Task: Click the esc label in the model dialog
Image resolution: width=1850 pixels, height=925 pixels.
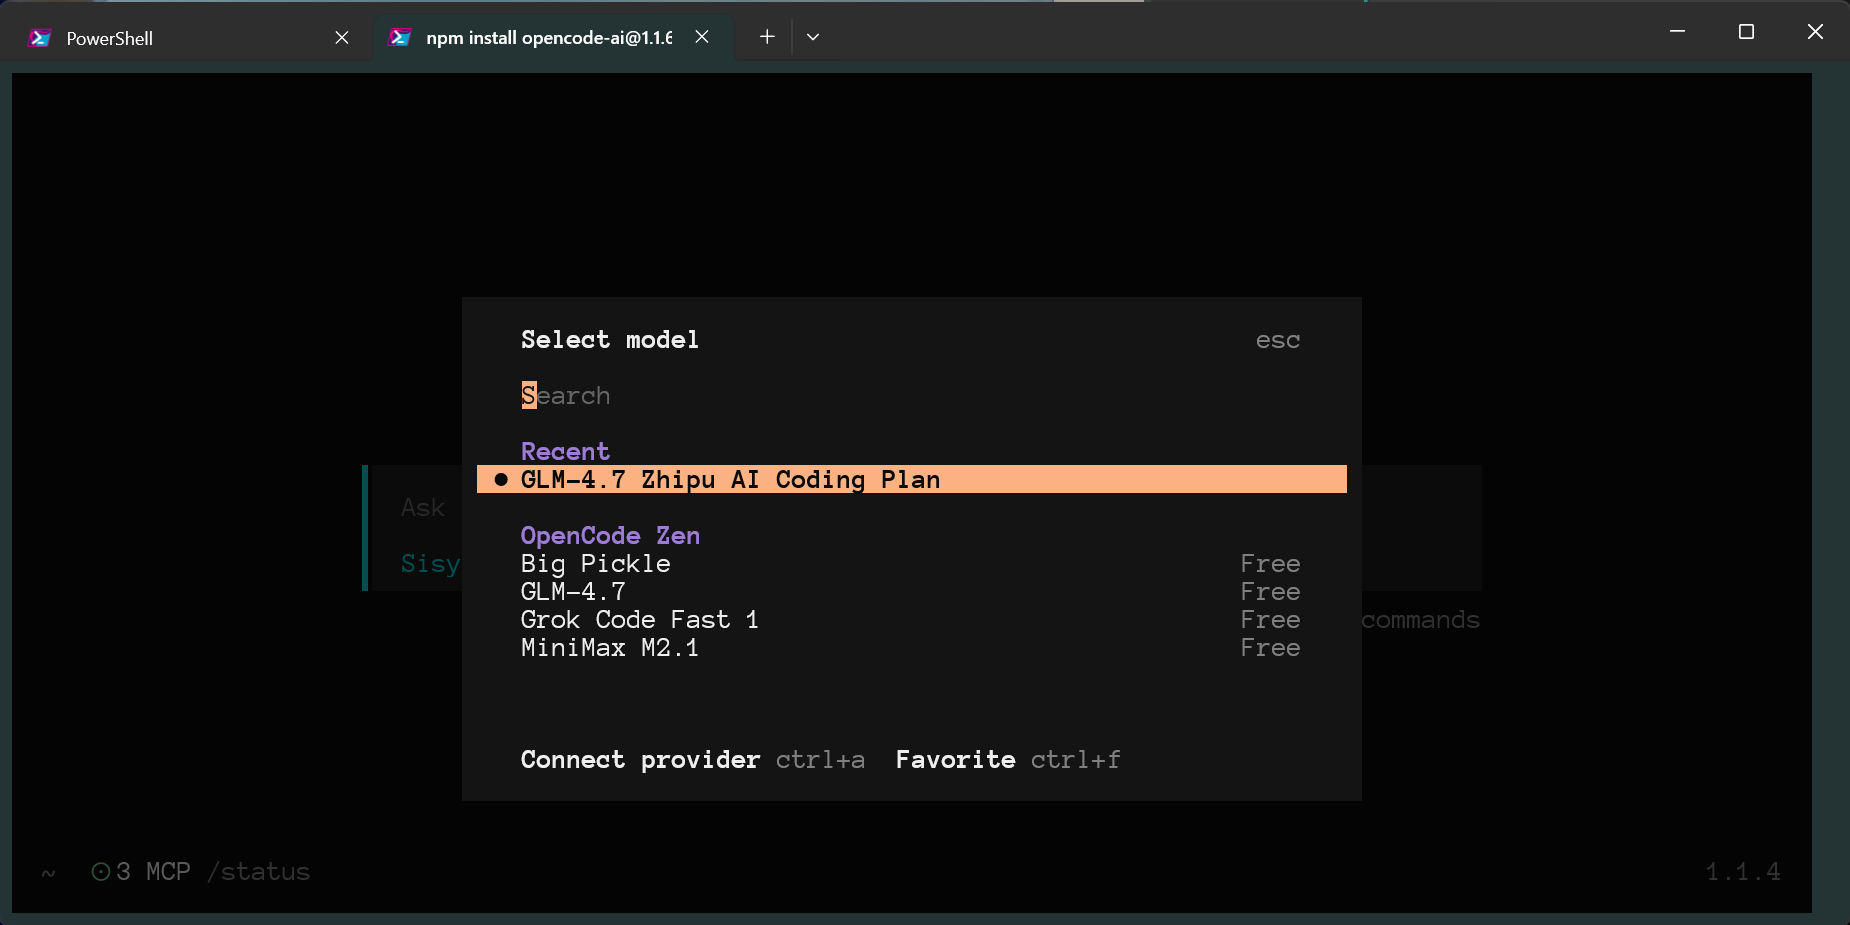Action: 1277,340
